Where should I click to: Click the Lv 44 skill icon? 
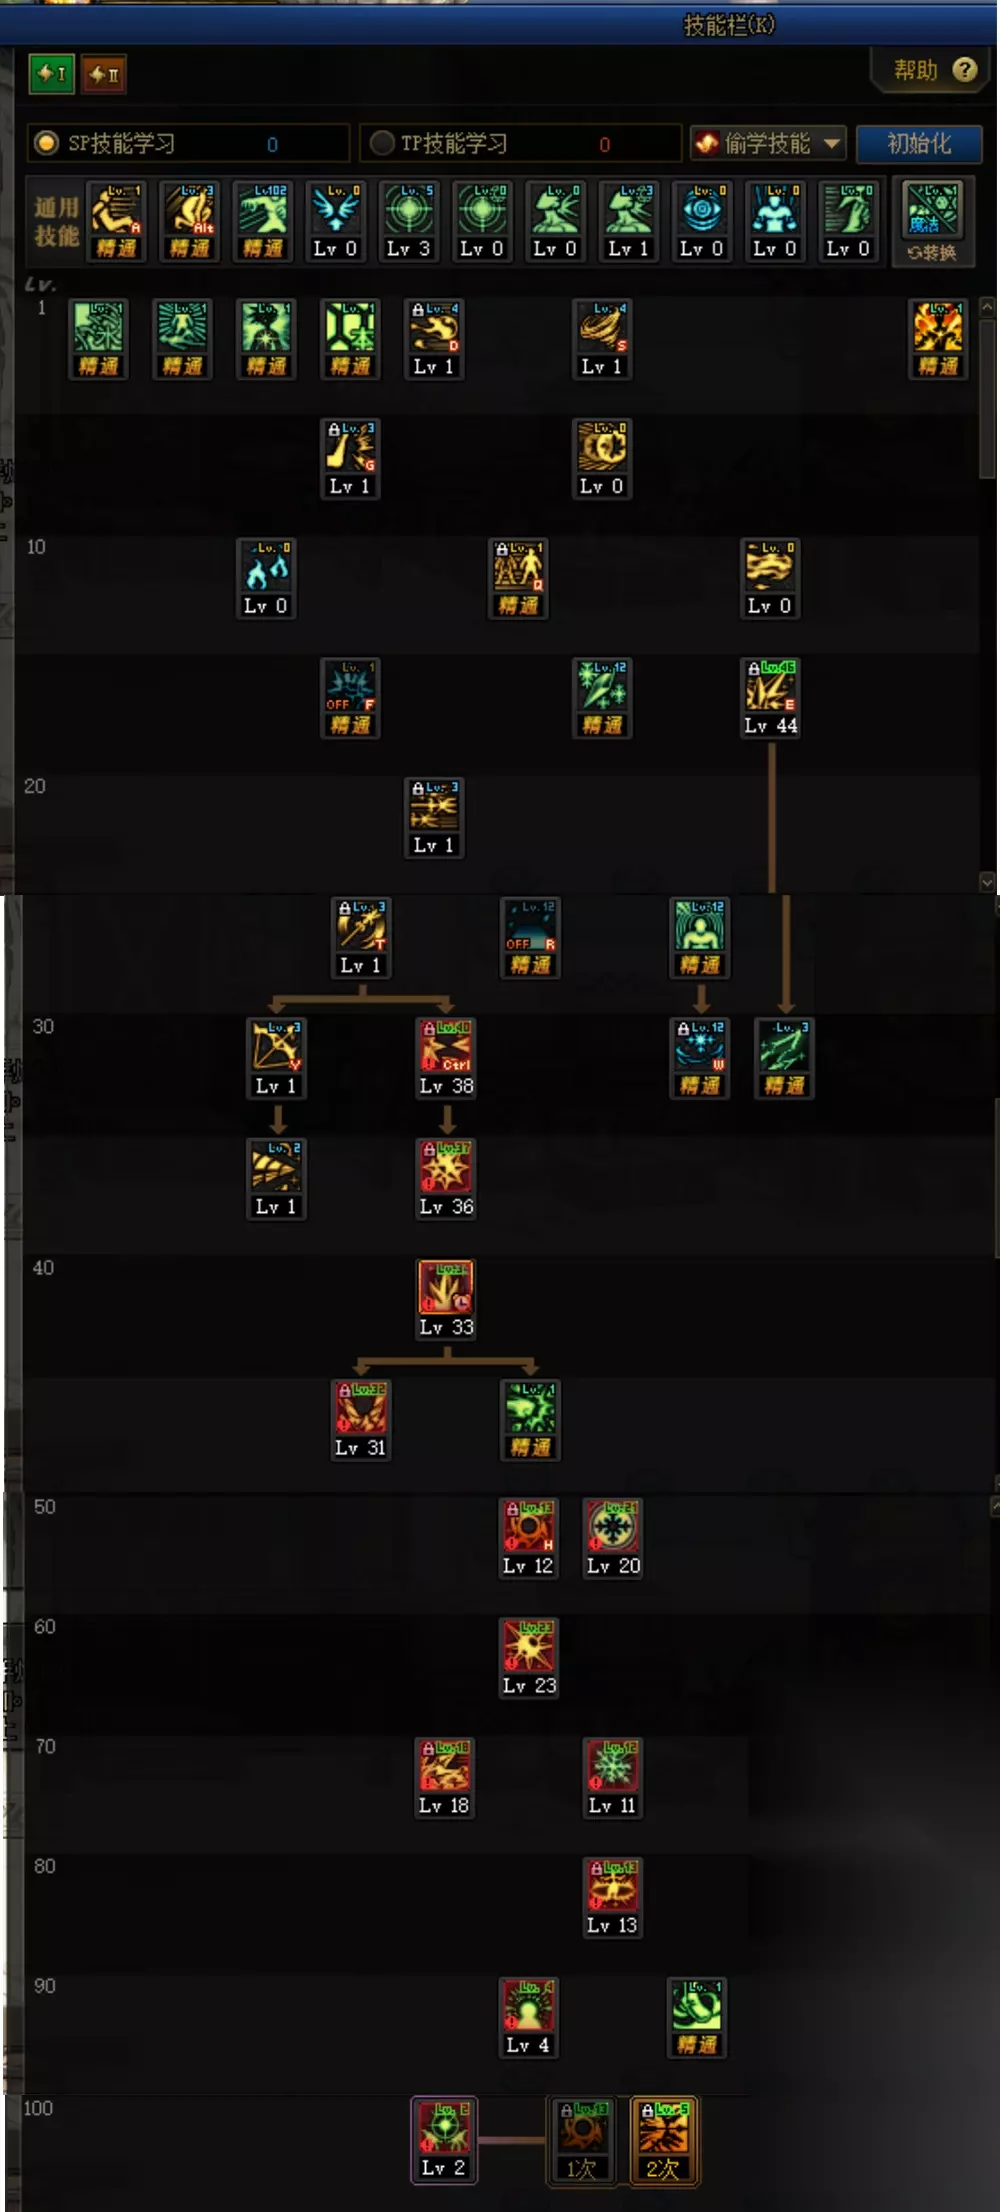click(770, 686)
